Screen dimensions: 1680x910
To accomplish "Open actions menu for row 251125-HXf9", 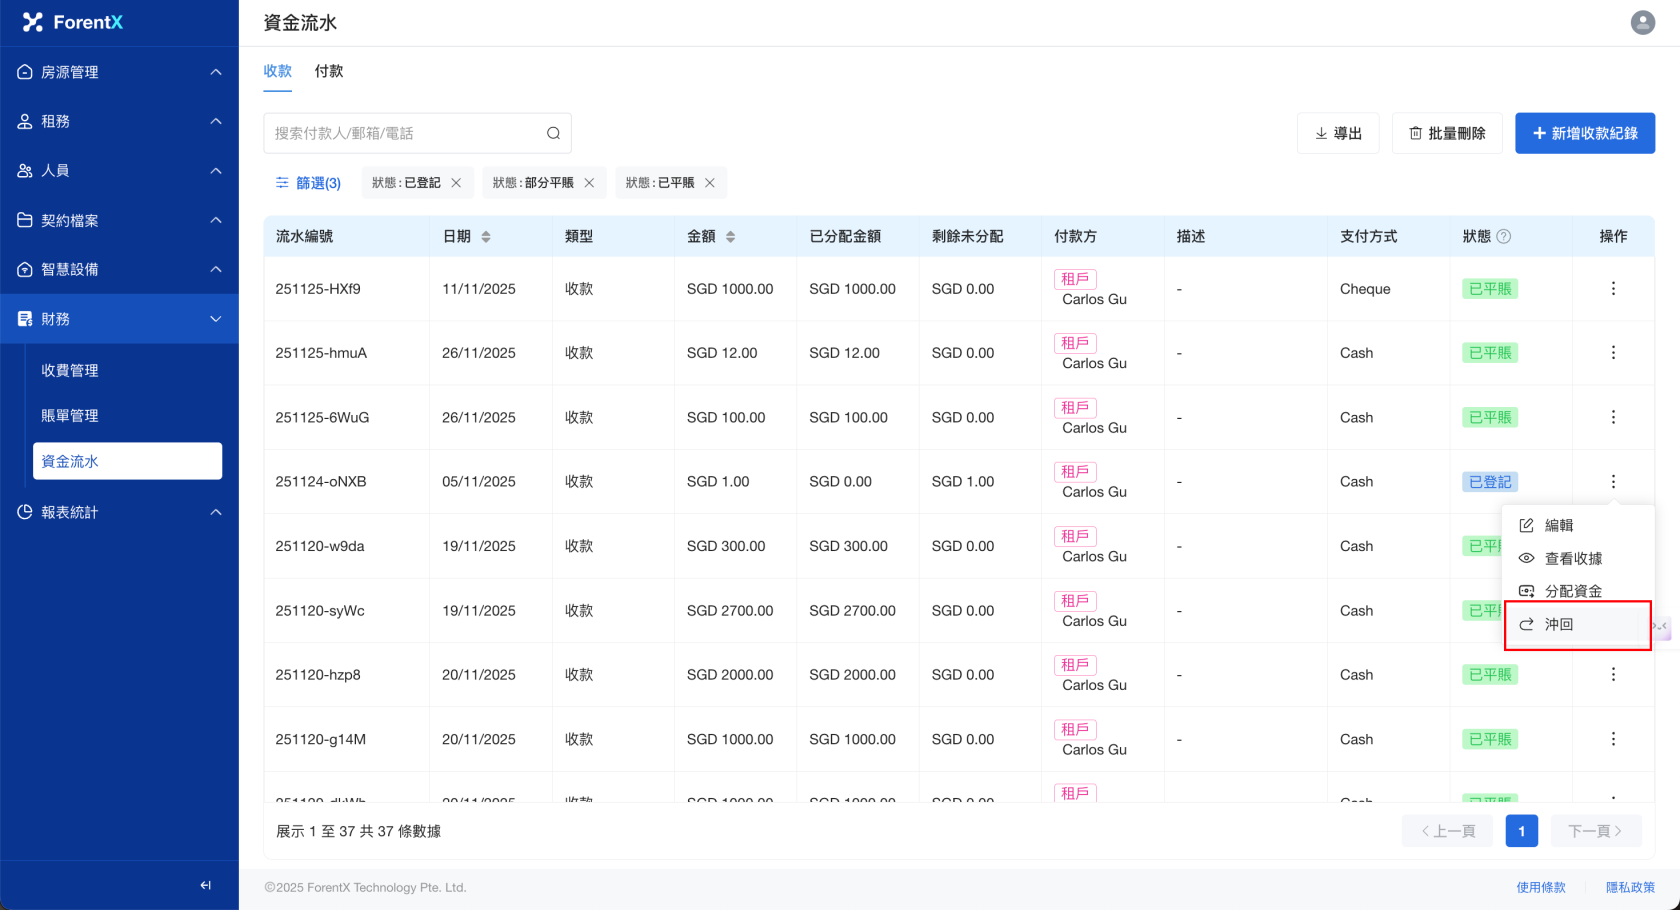I will 1612,289.
